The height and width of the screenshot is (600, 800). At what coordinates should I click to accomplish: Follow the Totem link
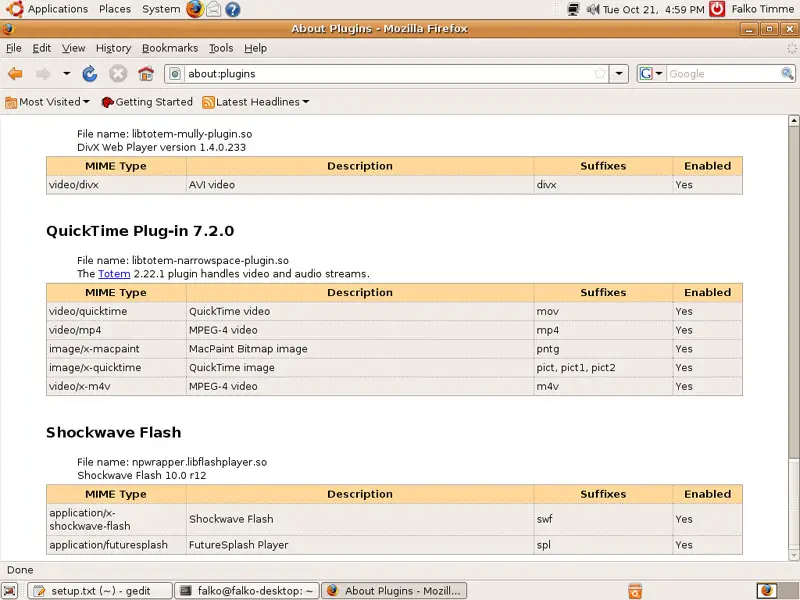114,274
